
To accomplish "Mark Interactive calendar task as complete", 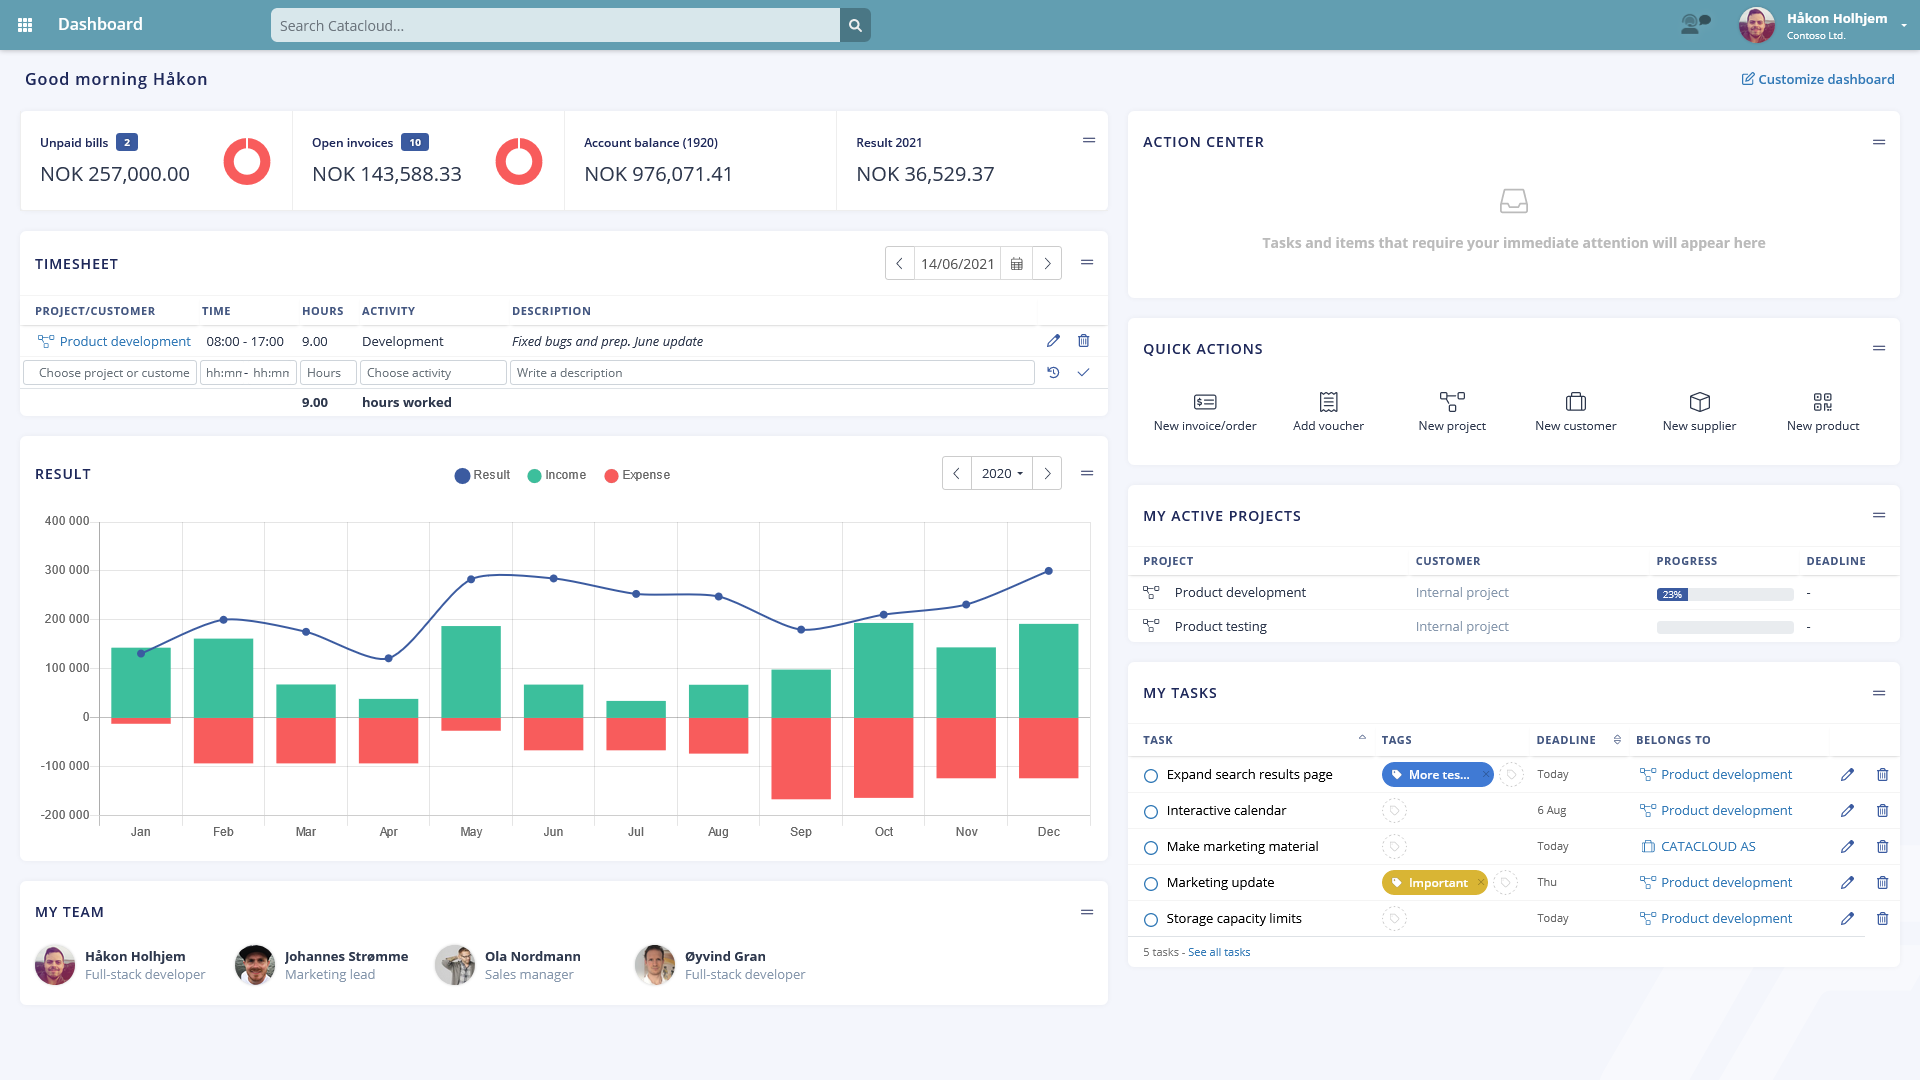I will pos(1151,812).
